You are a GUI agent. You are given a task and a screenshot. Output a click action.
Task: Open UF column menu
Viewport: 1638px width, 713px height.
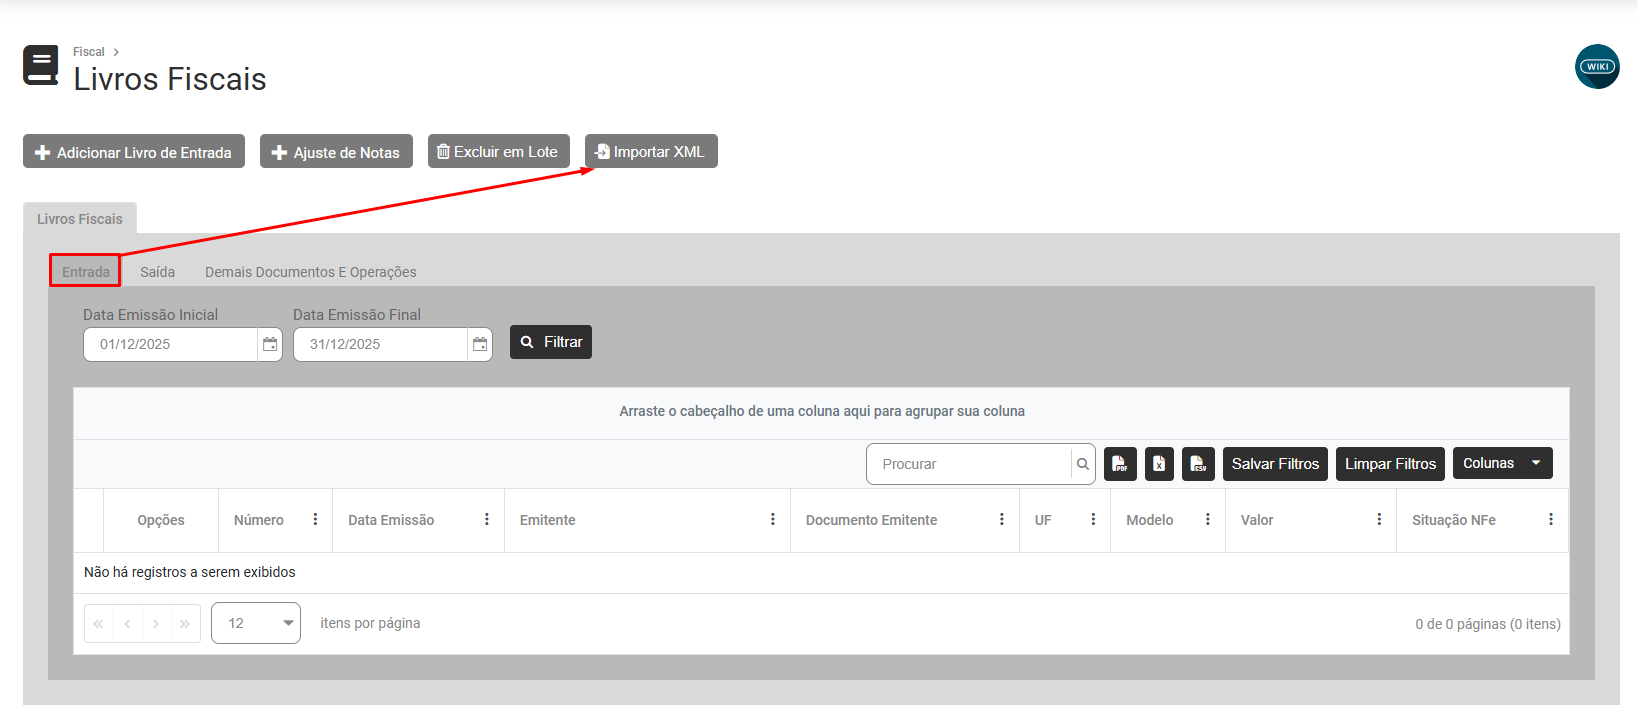click(x=1093, y=520)
